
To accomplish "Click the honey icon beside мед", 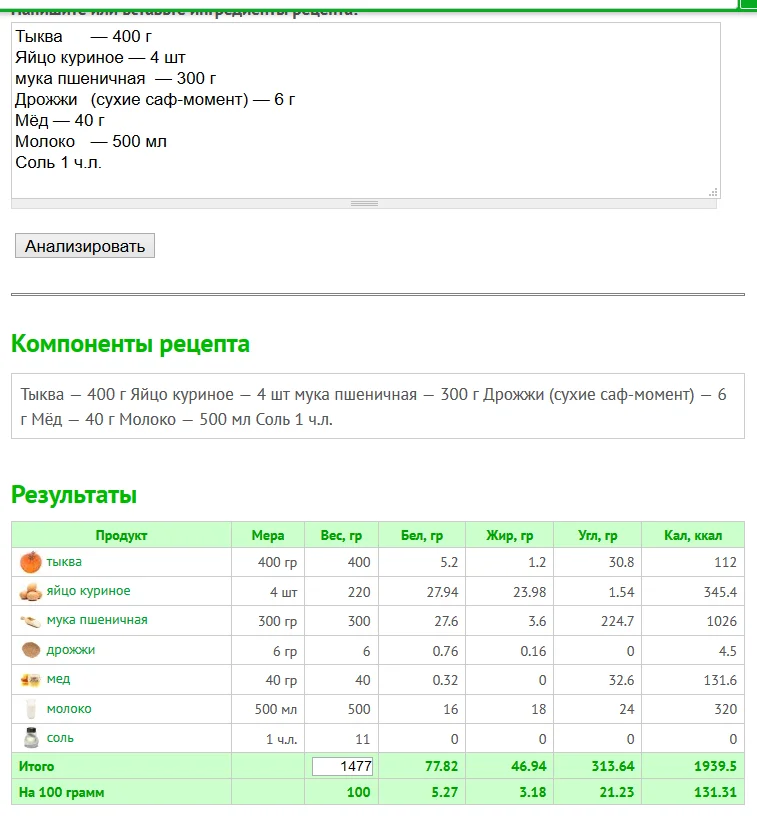I will (x=31, y=680).
